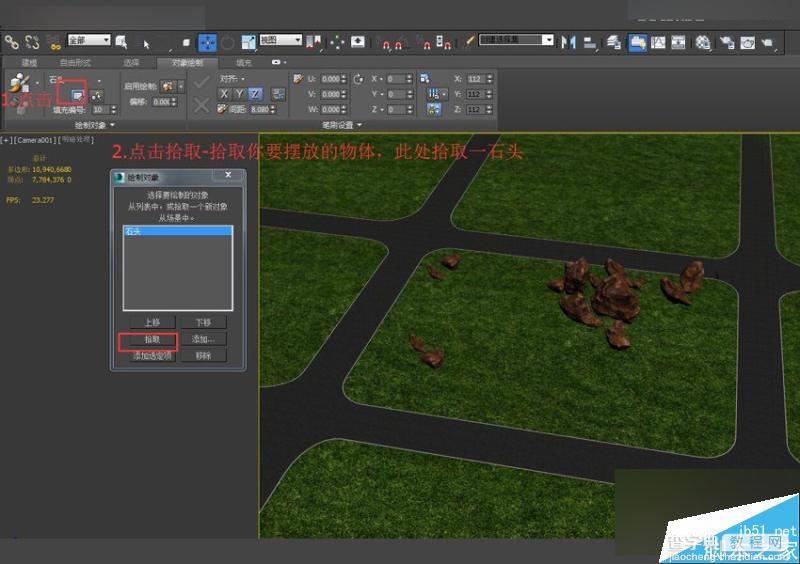Toggle the Y align axis button

coord(239,94)
